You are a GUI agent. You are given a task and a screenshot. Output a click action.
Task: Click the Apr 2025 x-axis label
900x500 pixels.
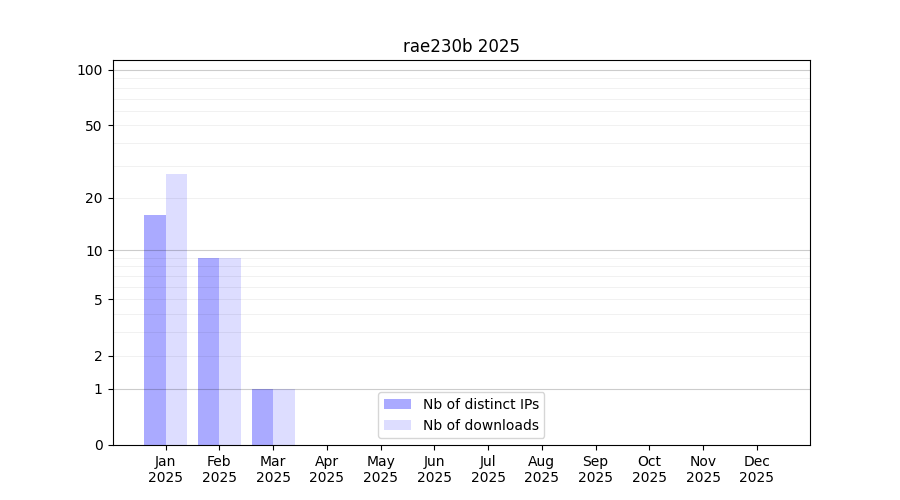click(x=327, y=469)
